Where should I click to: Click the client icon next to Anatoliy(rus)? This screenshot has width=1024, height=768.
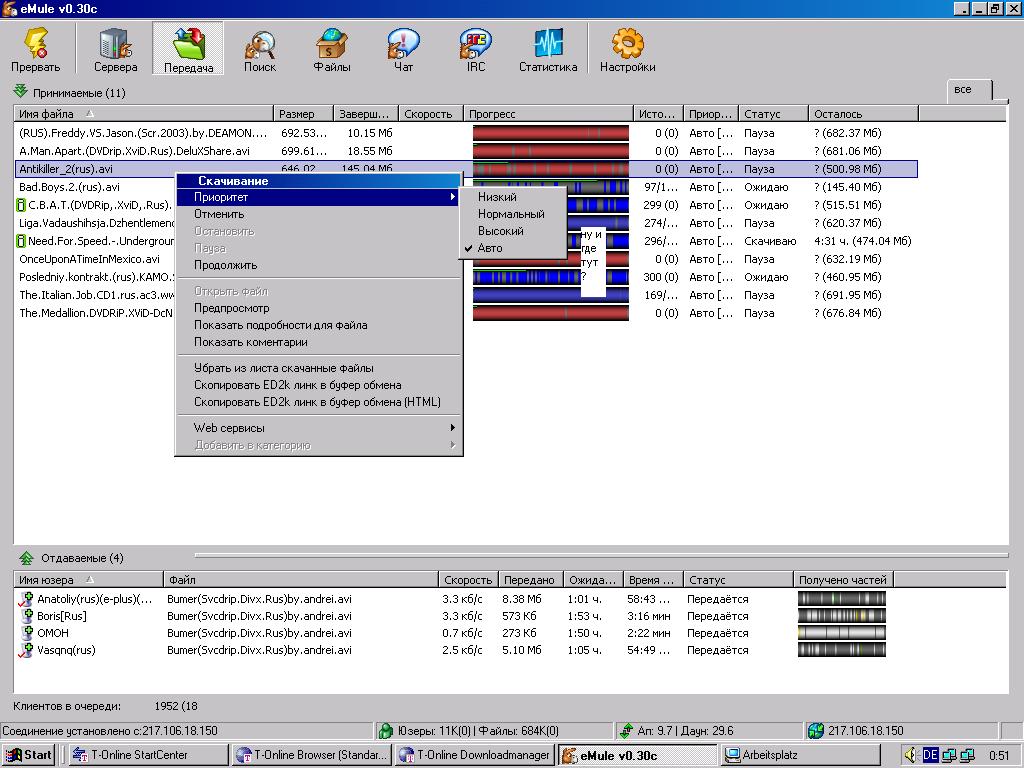pos(26,599)
